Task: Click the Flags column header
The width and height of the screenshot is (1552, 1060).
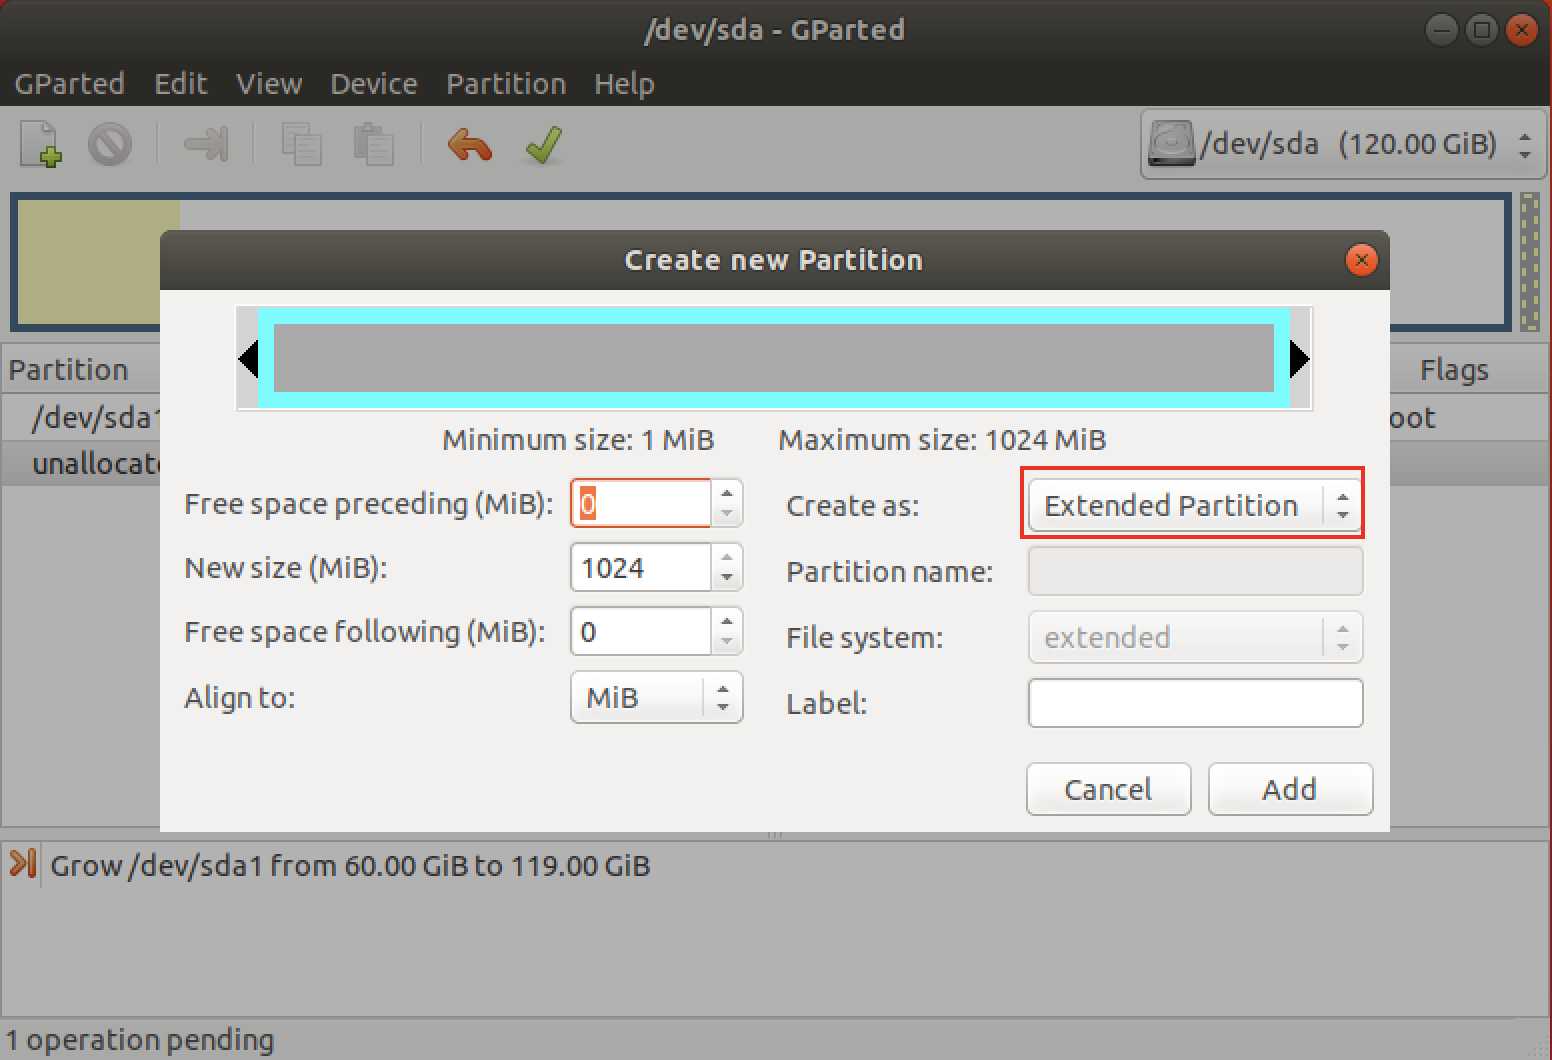Action: 1454,370
